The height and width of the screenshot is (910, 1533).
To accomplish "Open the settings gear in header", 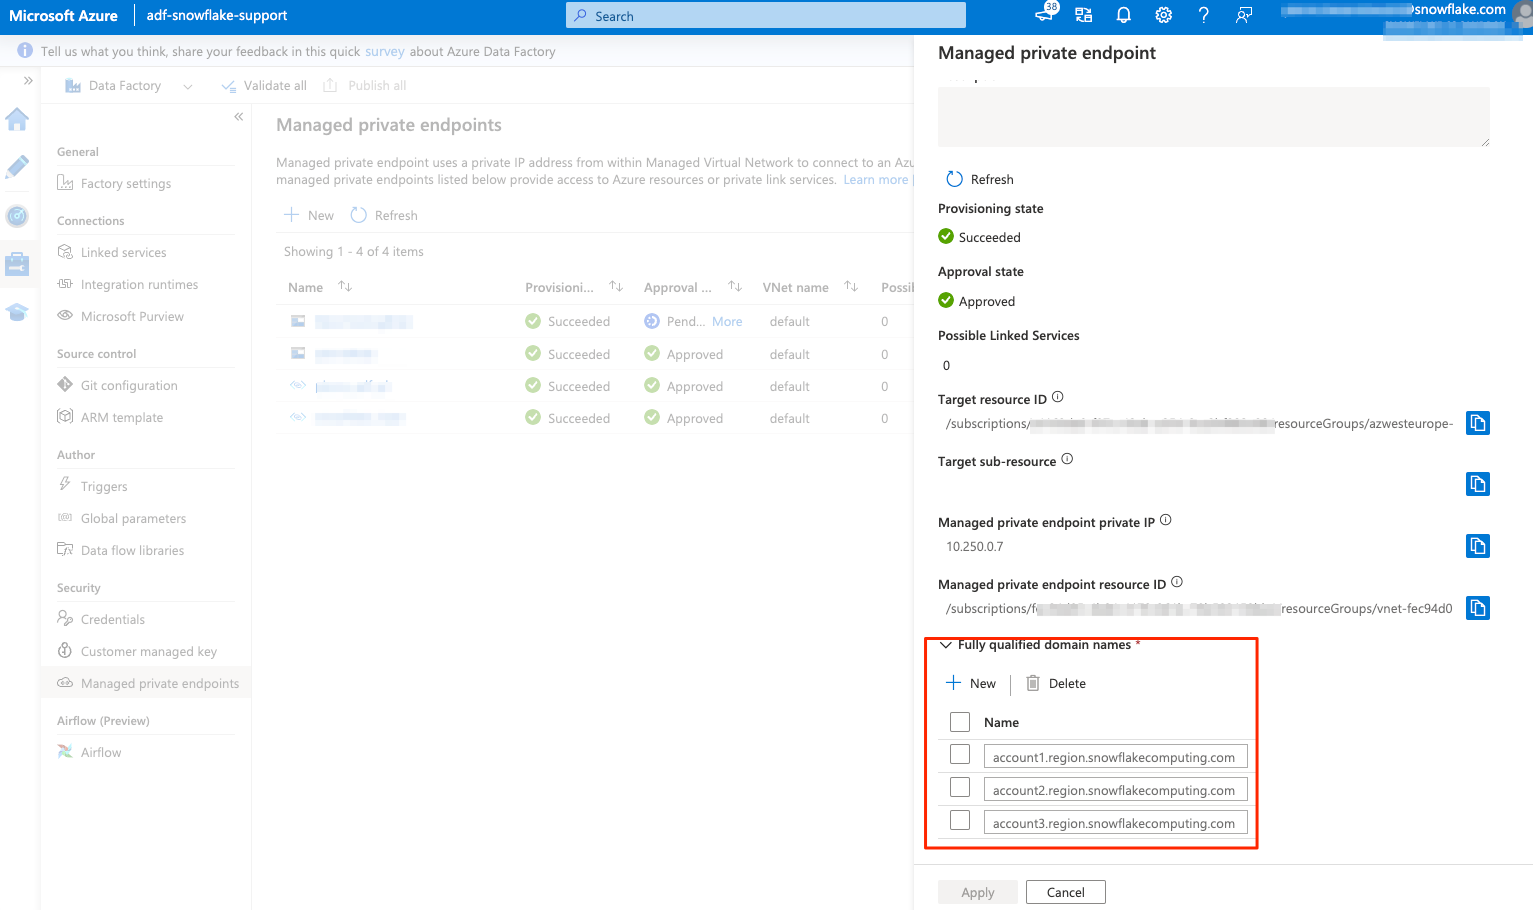I will 1163,15.
